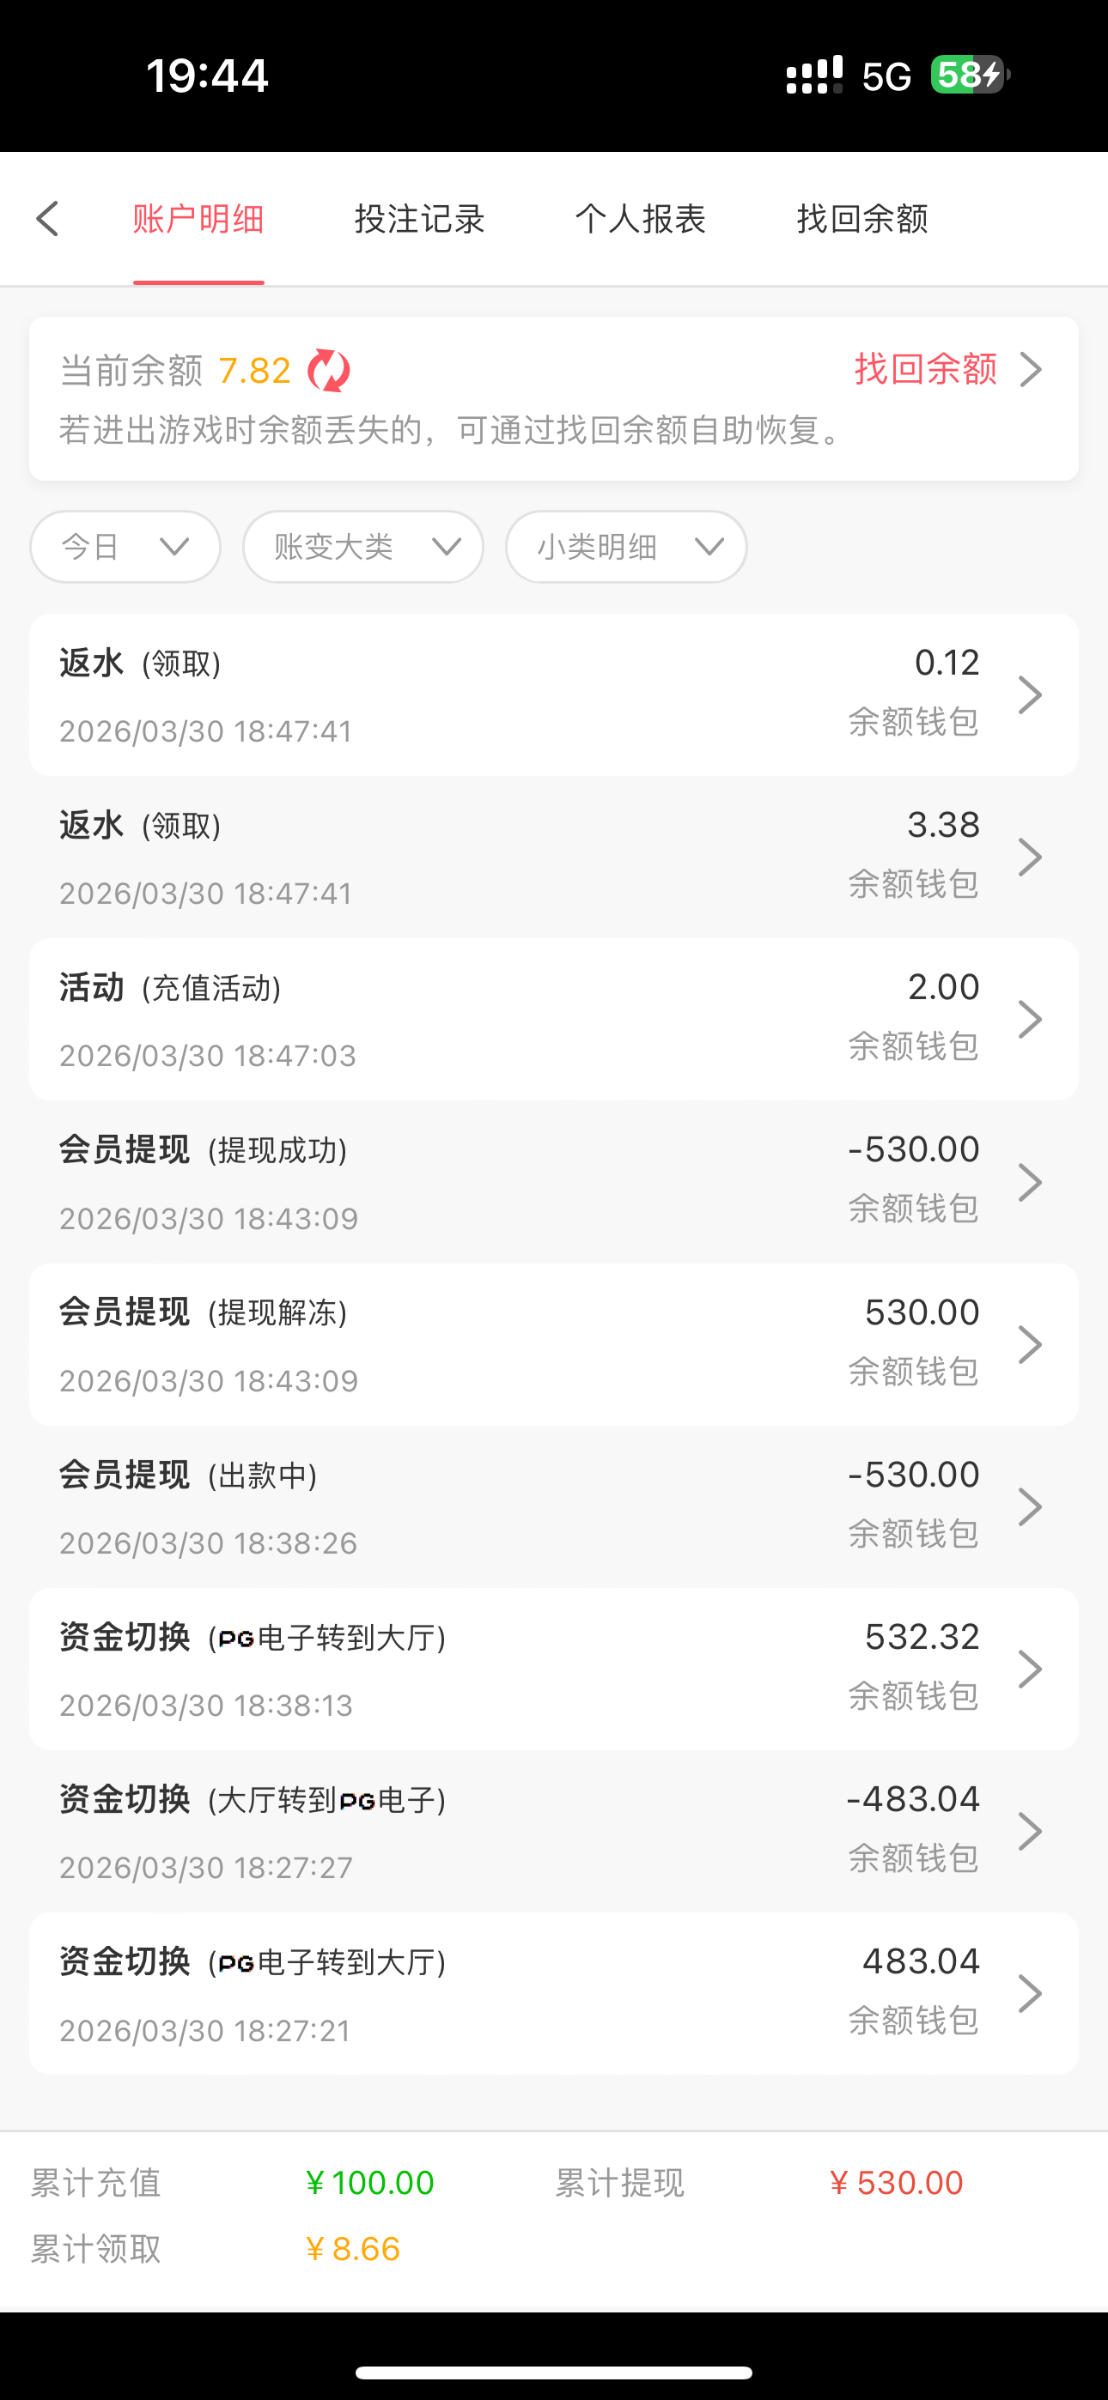
Task: Open the 账变大类 dropdown
Action: point(364,547)
